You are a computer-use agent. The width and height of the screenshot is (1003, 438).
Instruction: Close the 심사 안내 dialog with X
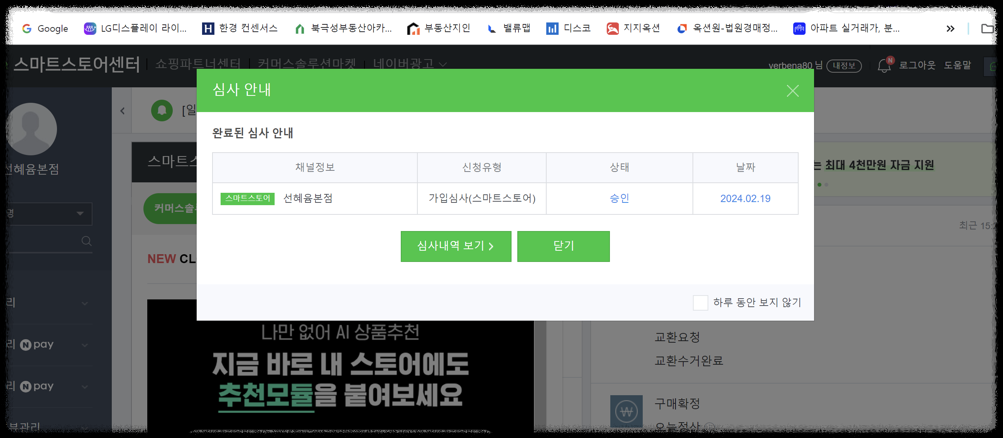(x=793, y=91)
